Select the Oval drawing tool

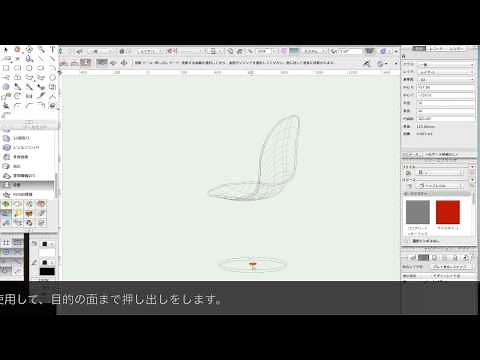(x=41, y=68)
